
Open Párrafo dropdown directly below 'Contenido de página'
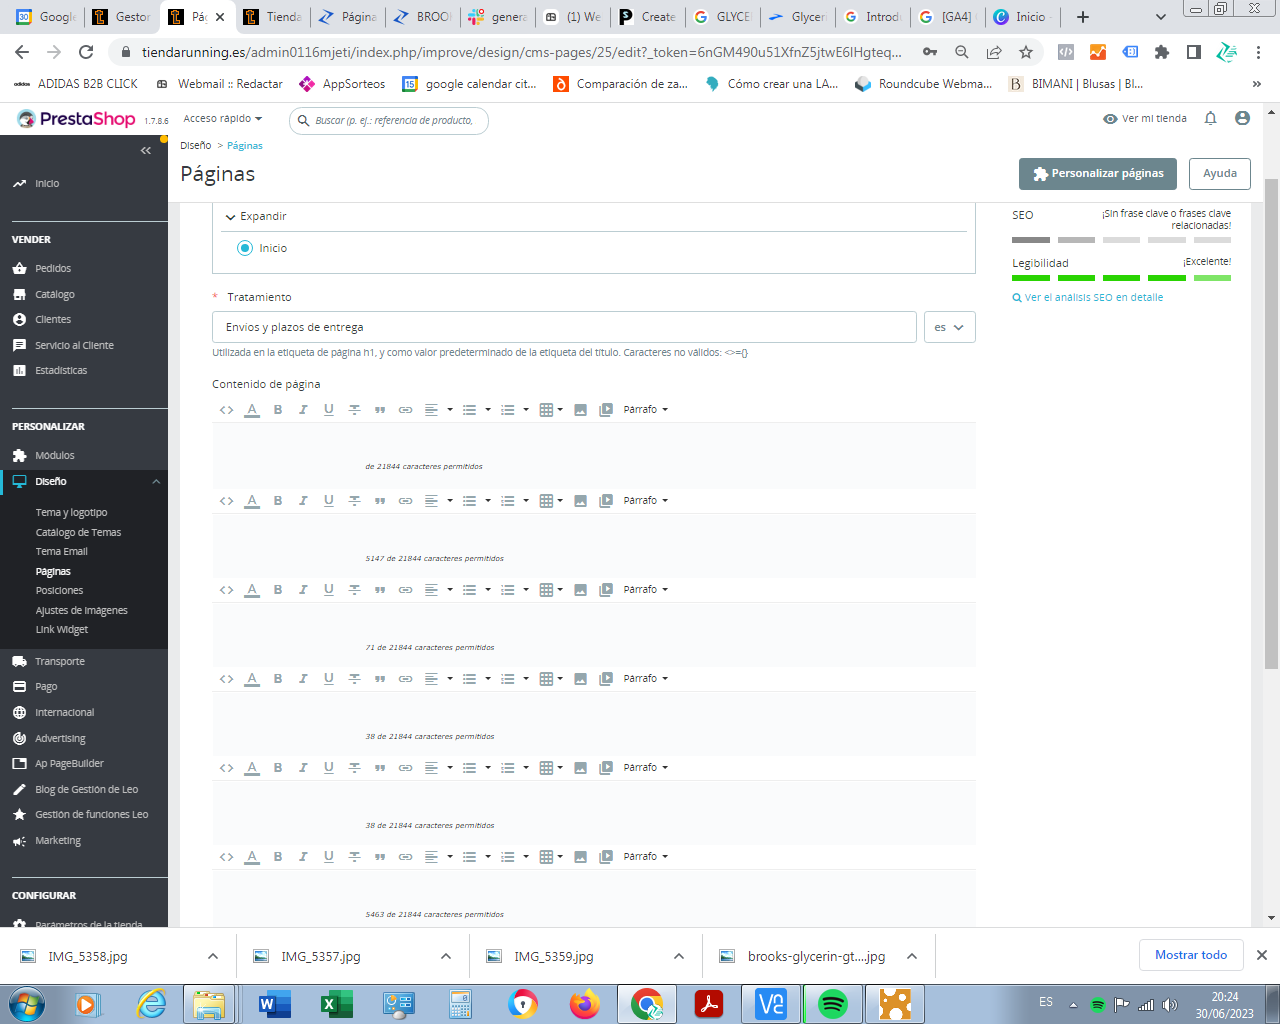pyautogui.click(x=645, y=410)
